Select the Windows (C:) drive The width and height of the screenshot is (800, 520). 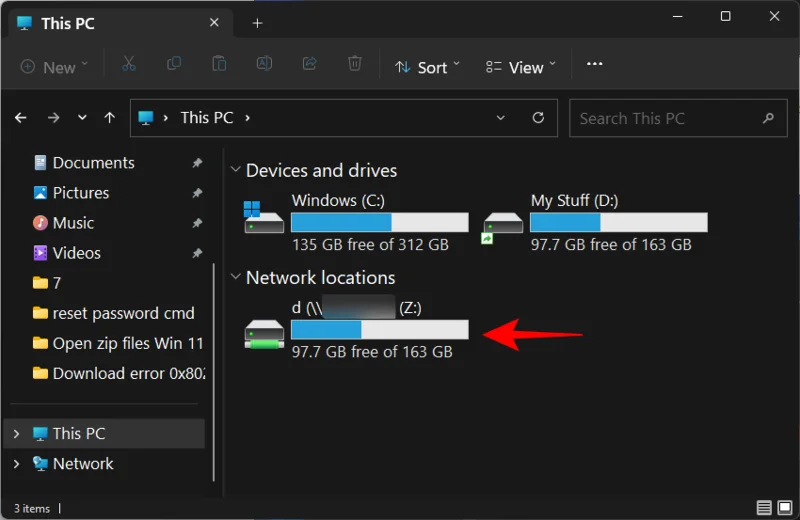(x=356, y=222)
